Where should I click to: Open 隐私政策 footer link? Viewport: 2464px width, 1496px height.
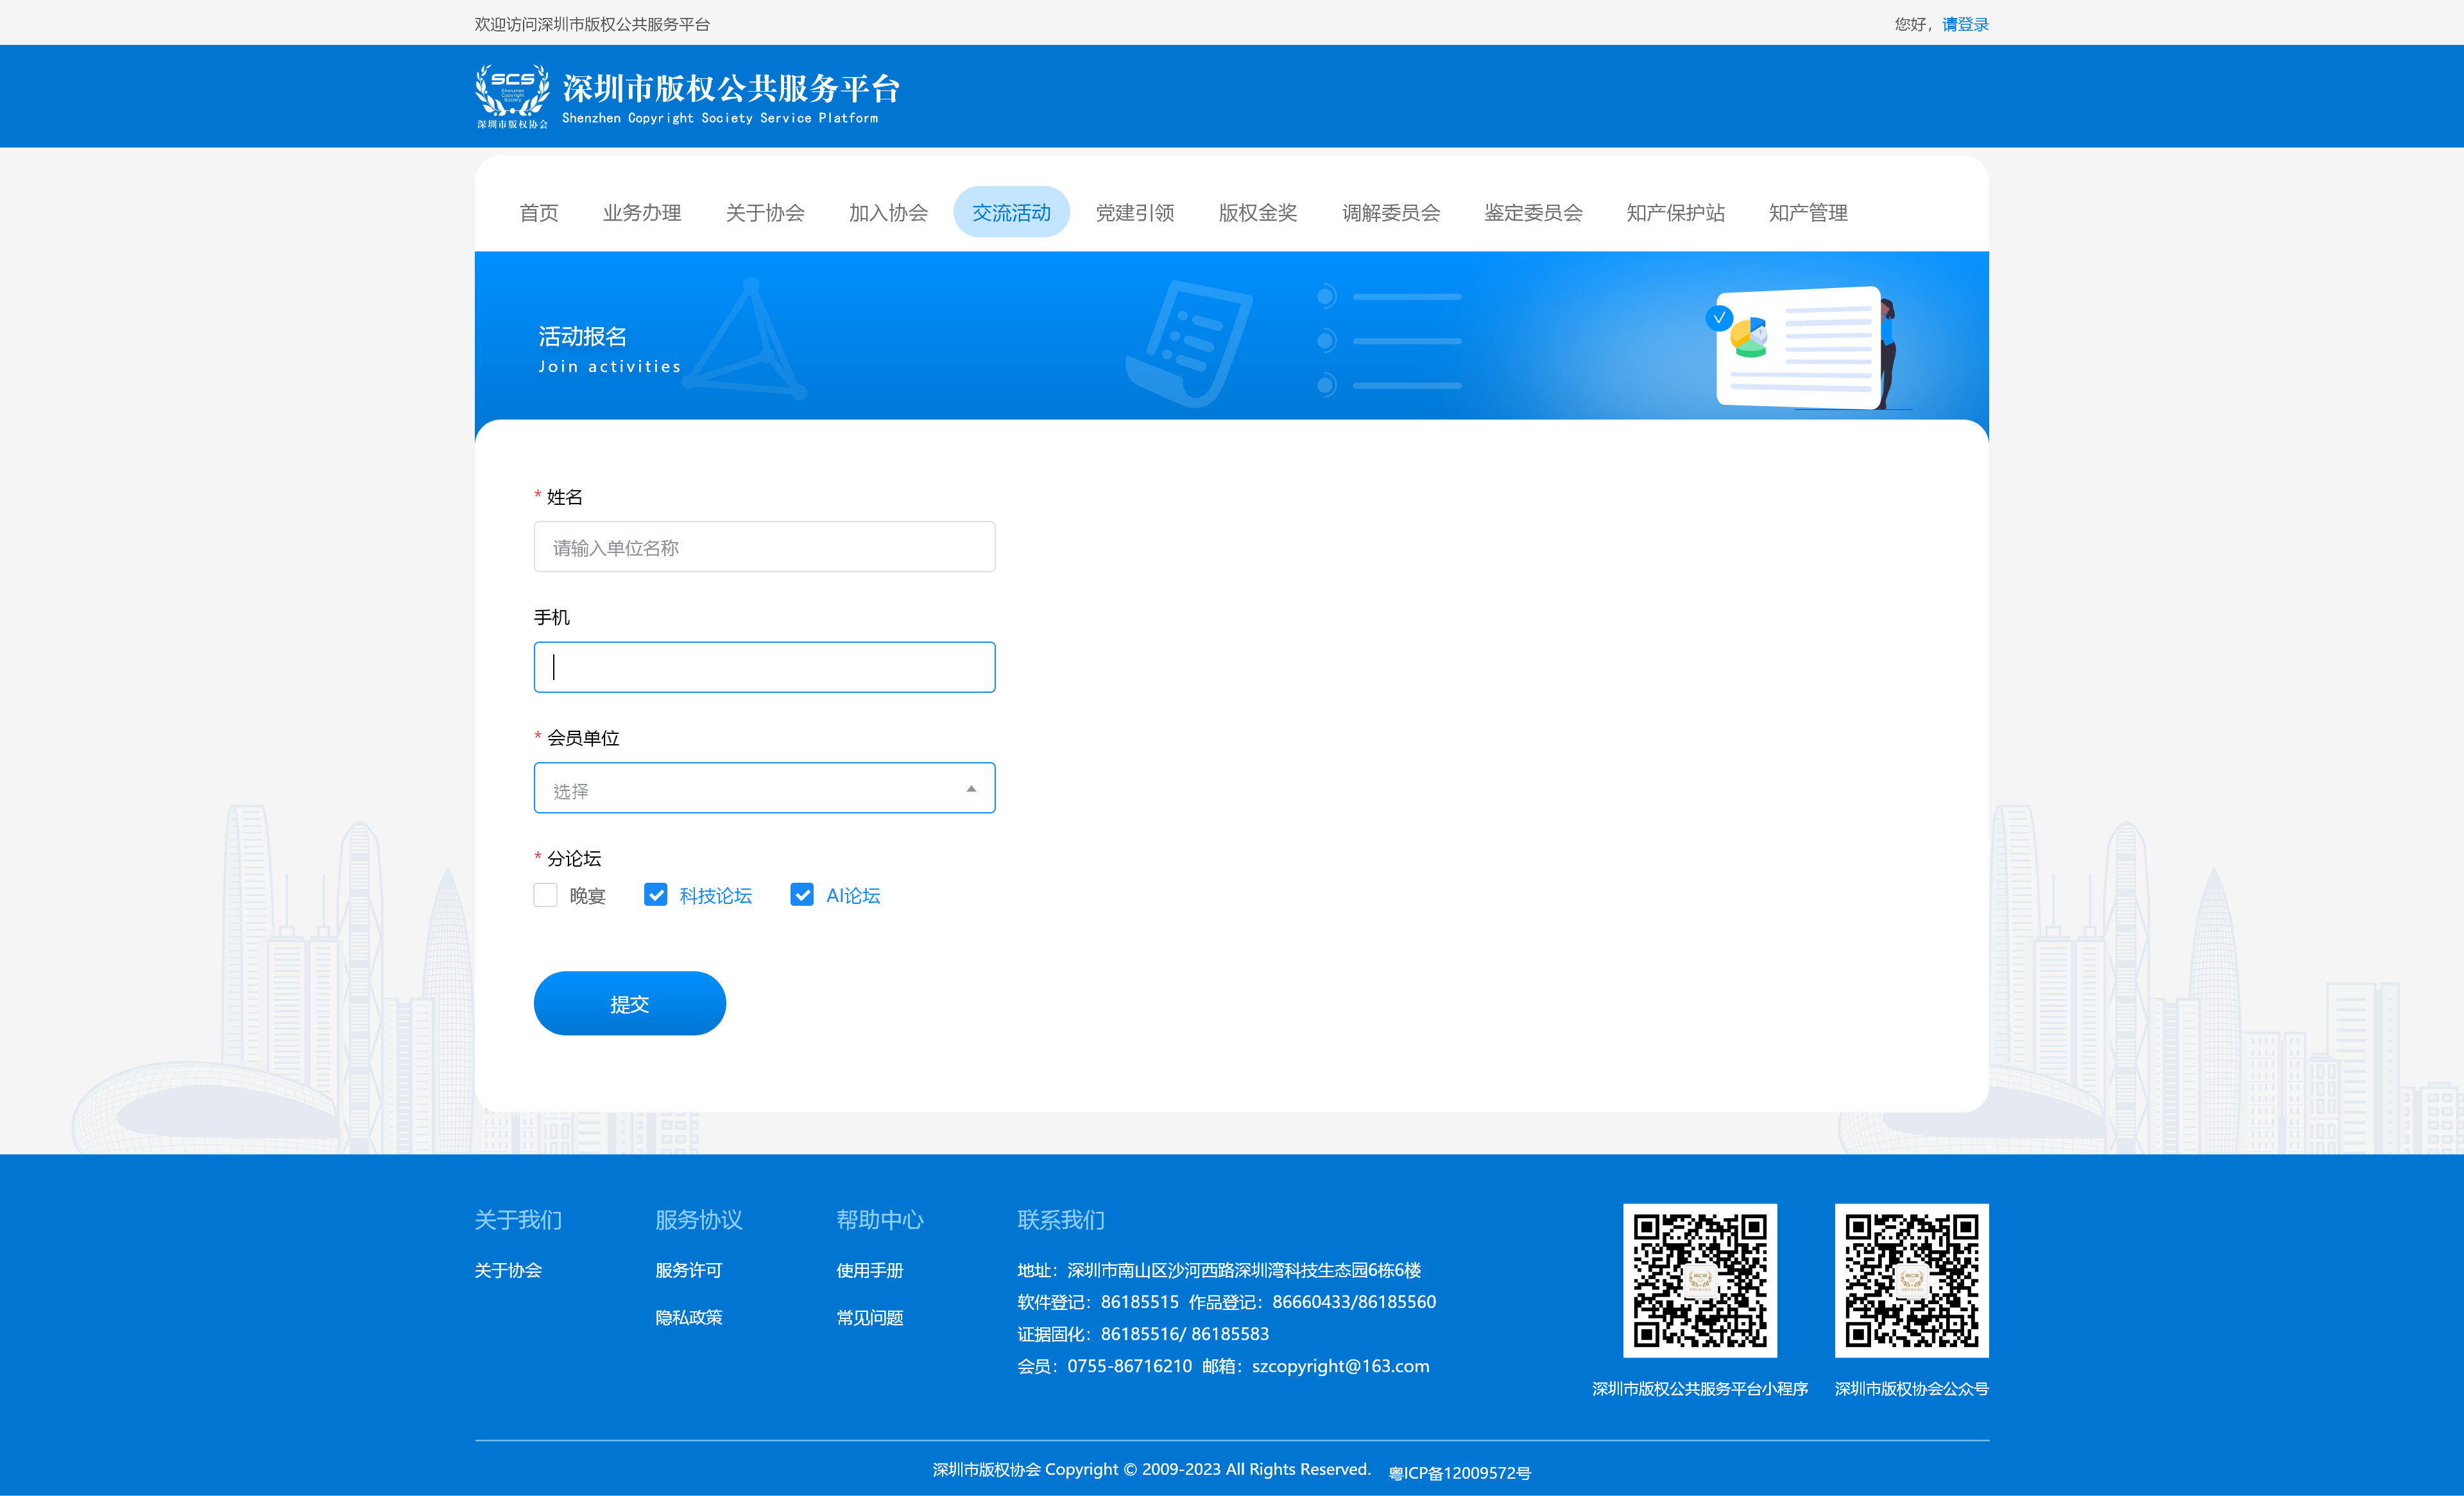click(689, 1318)
